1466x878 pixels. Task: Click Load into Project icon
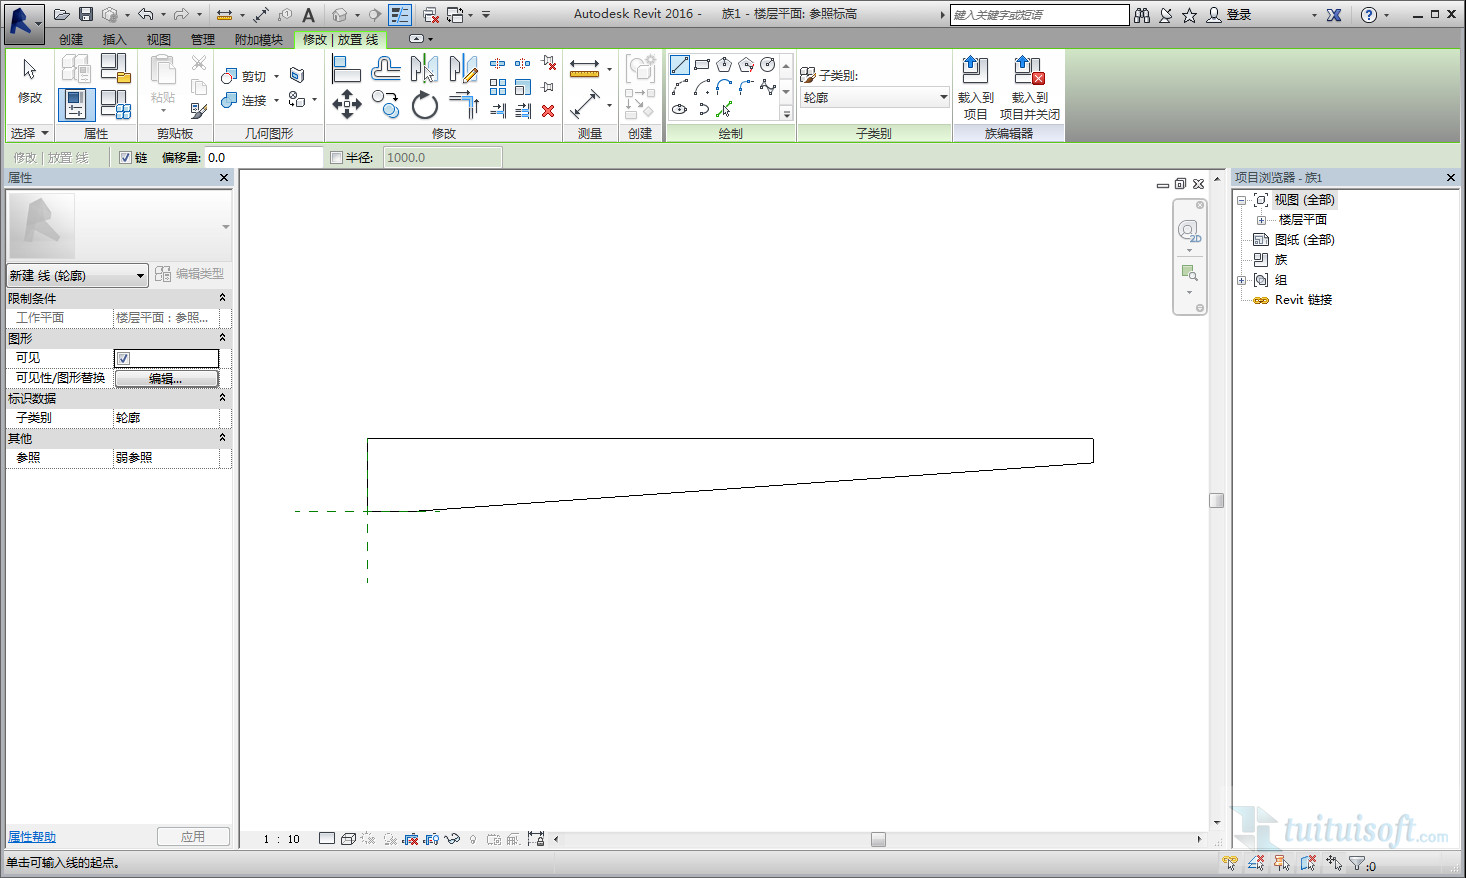tap(975, 84)
